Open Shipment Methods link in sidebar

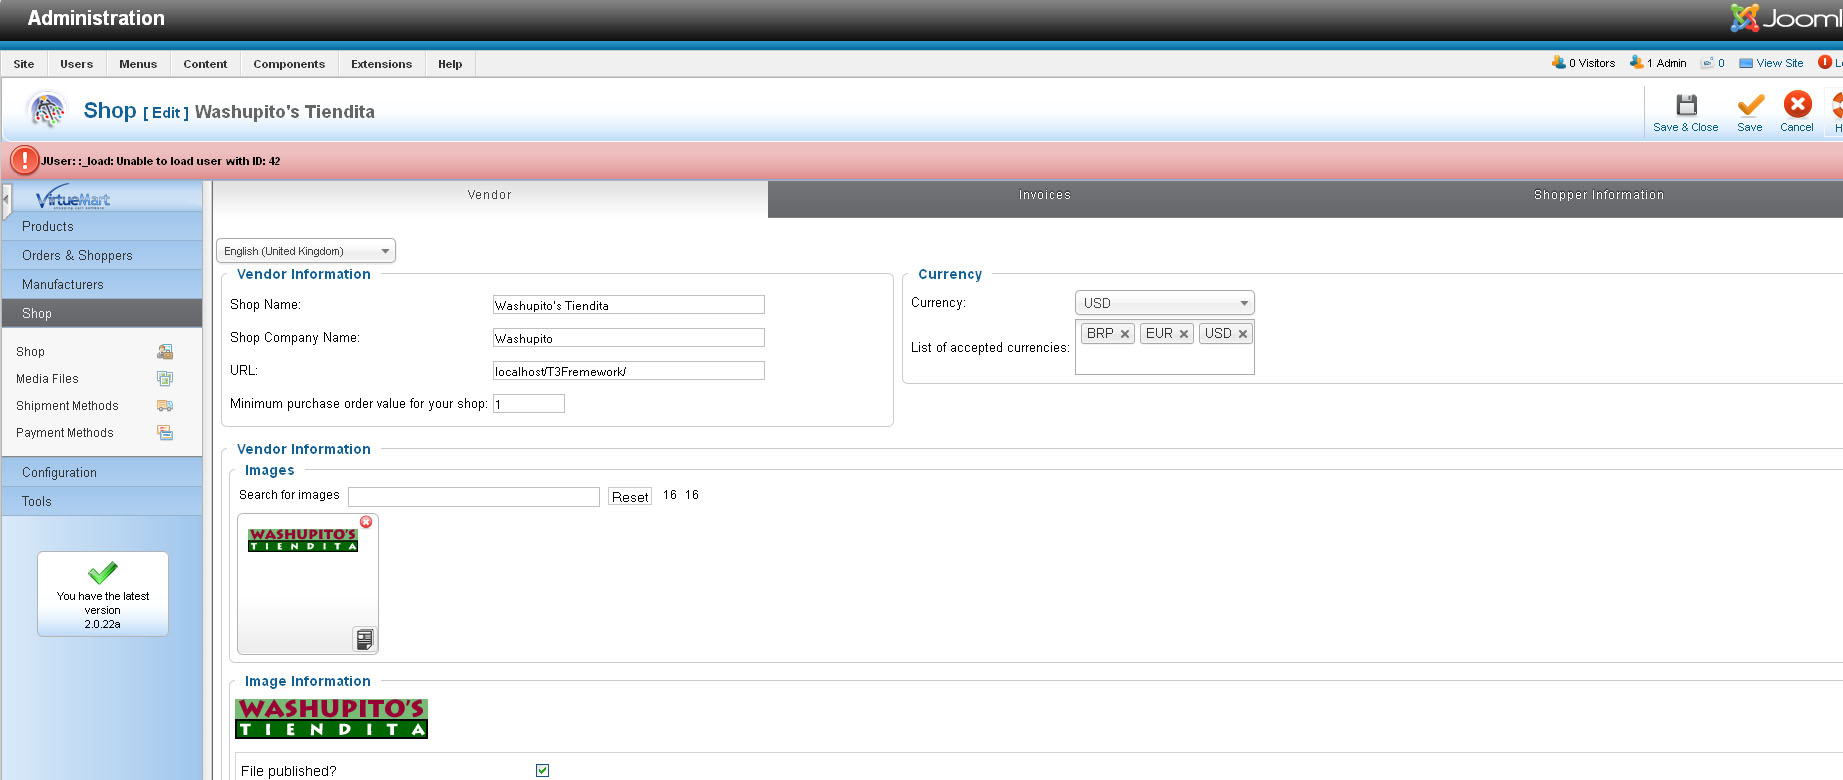click(x=67, y=406)
